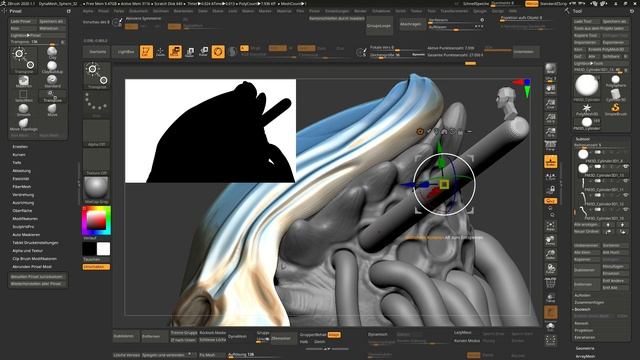The image size is (640, 360).
Task: Select the Smooth brush thumbnail
Action: pos(24,109)
